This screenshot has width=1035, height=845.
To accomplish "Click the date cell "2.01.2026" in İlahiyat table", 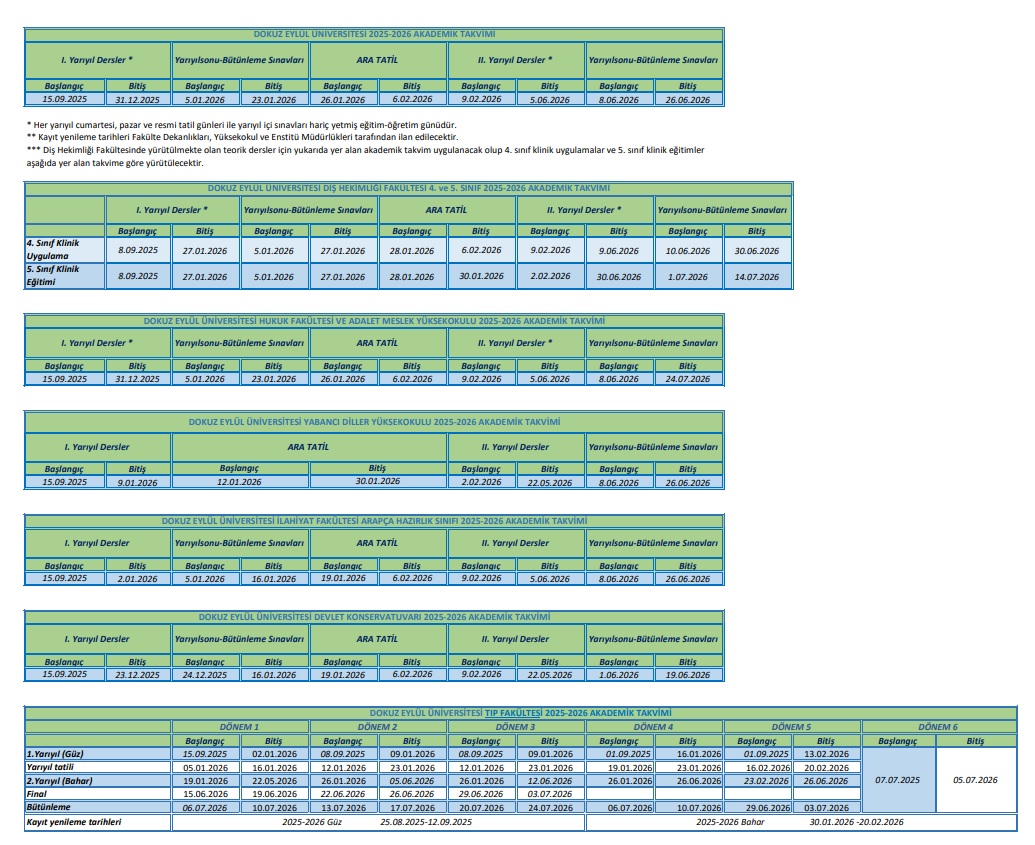I will coord(137,579).
